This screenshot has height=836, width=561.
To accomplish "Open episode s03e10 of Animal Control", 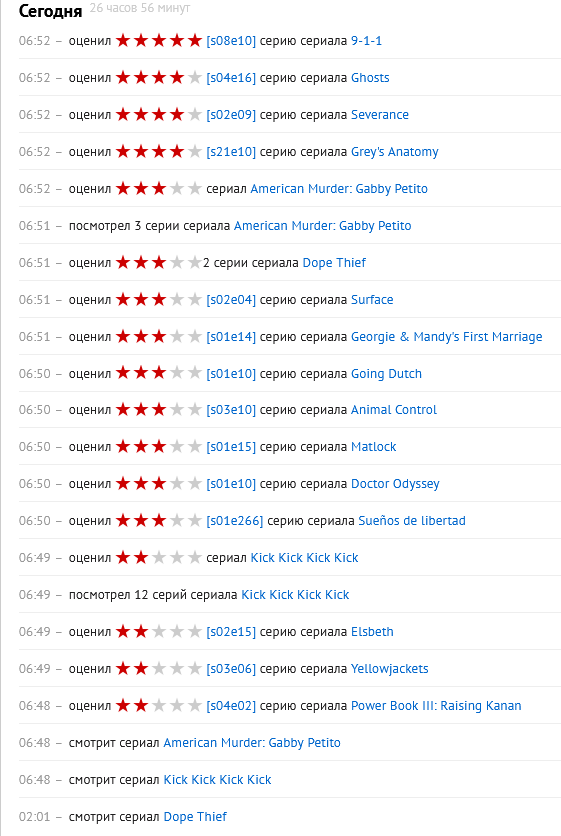I will (x=231, y=410).
